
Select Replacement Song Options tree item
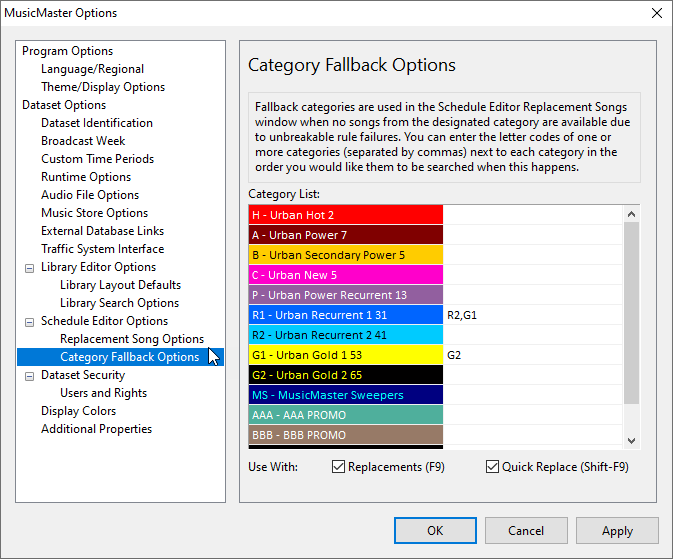coord(132,339)
